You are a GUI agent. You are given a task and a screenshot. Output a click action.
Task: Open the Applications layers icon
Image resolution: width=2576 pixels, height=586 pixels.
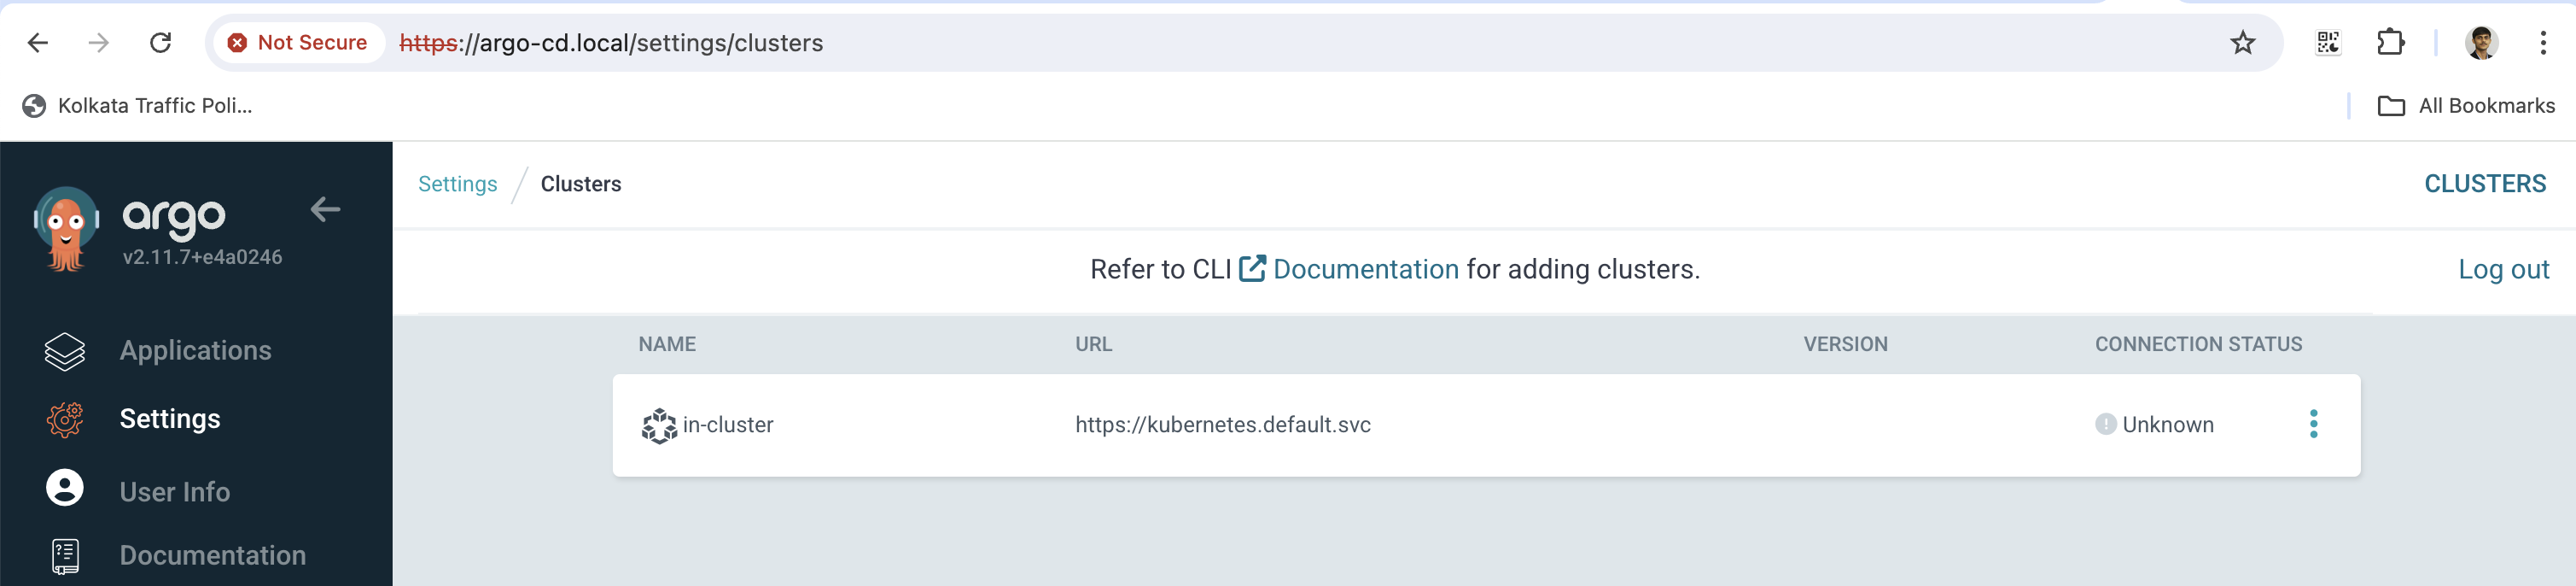[x=65, y=351]
